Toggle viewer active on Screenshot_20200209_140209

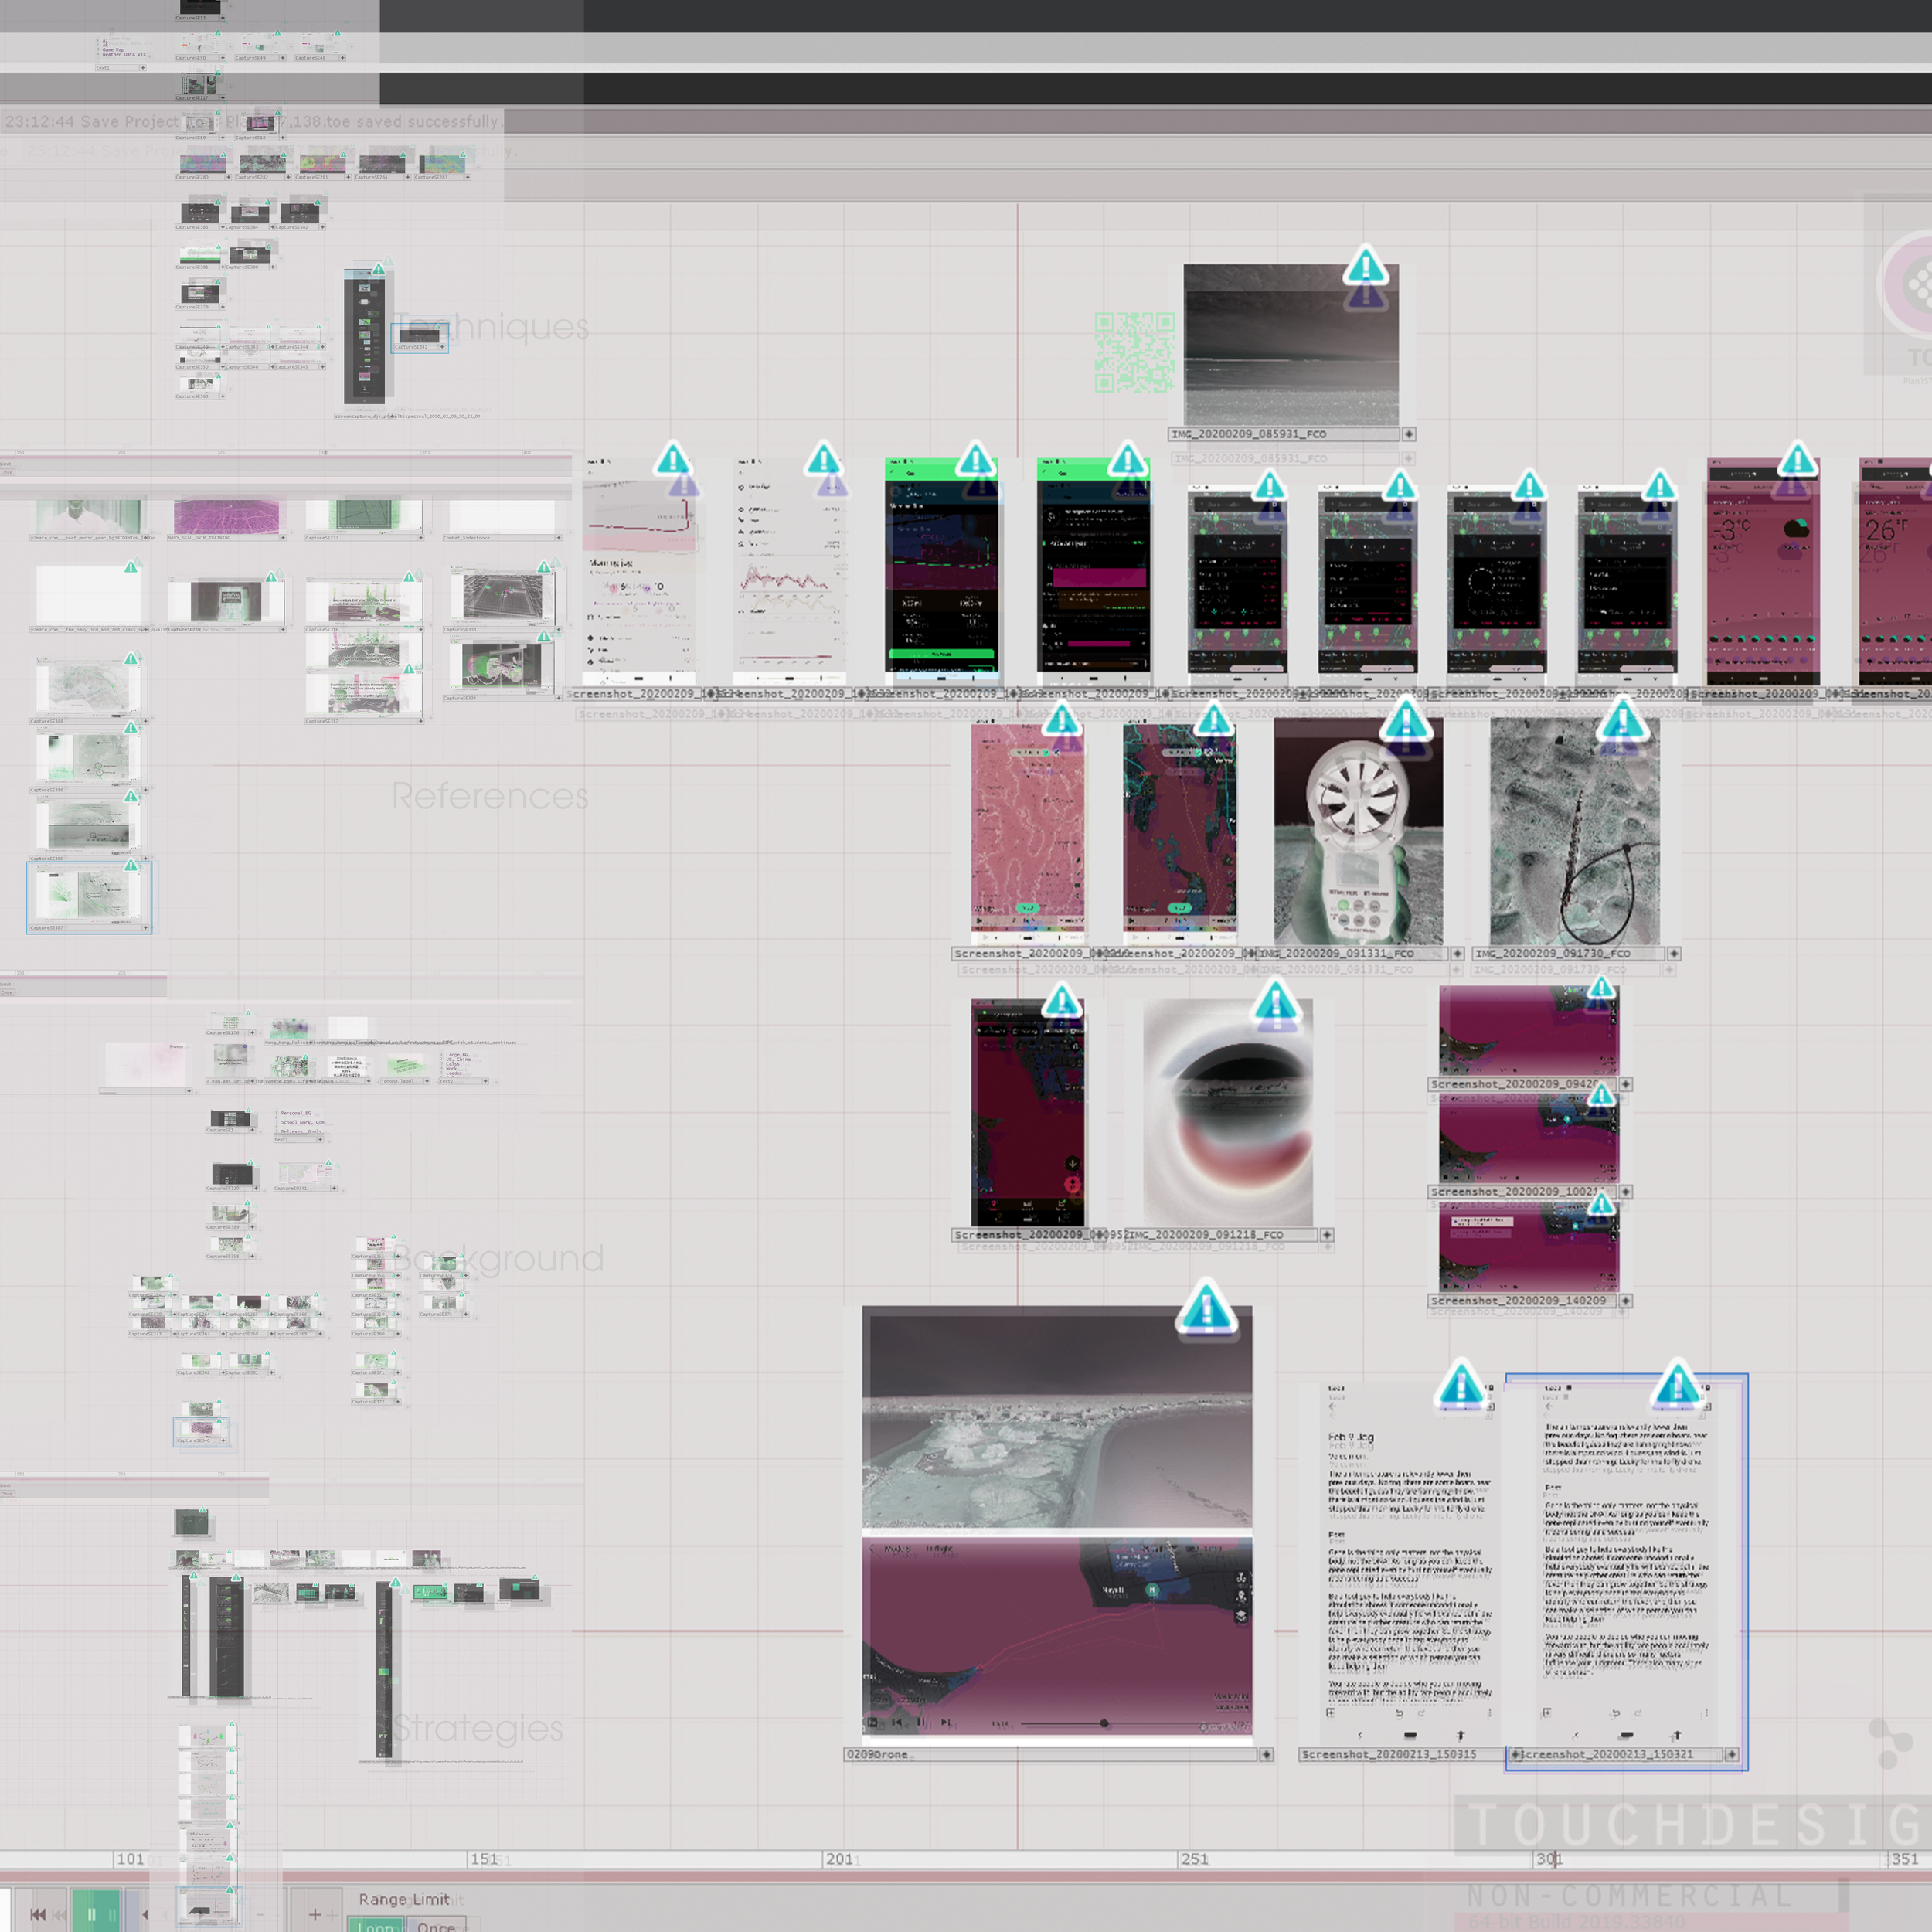click(1625, 1301)
